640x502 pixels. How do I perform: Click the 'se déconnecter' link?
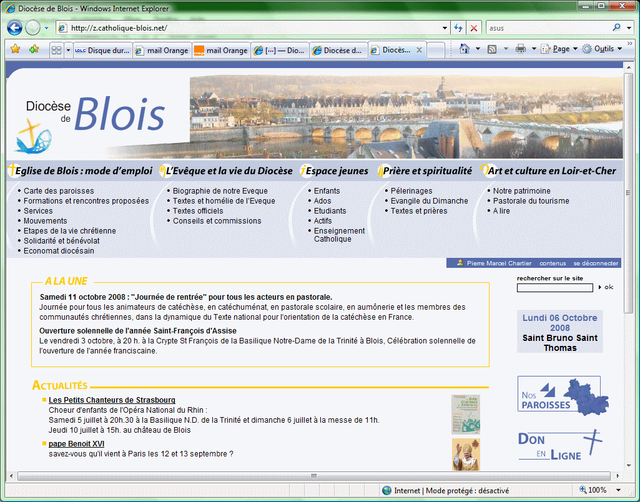click(596, 264)
